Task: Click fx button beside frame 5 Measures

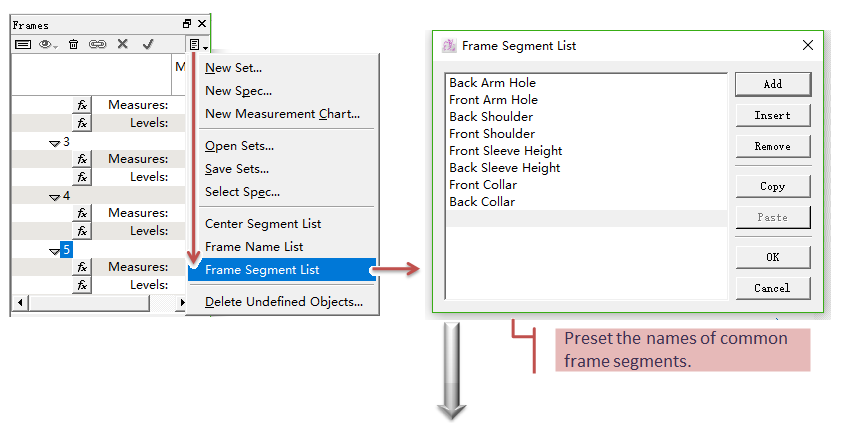Action: click(x=83, y=267)
